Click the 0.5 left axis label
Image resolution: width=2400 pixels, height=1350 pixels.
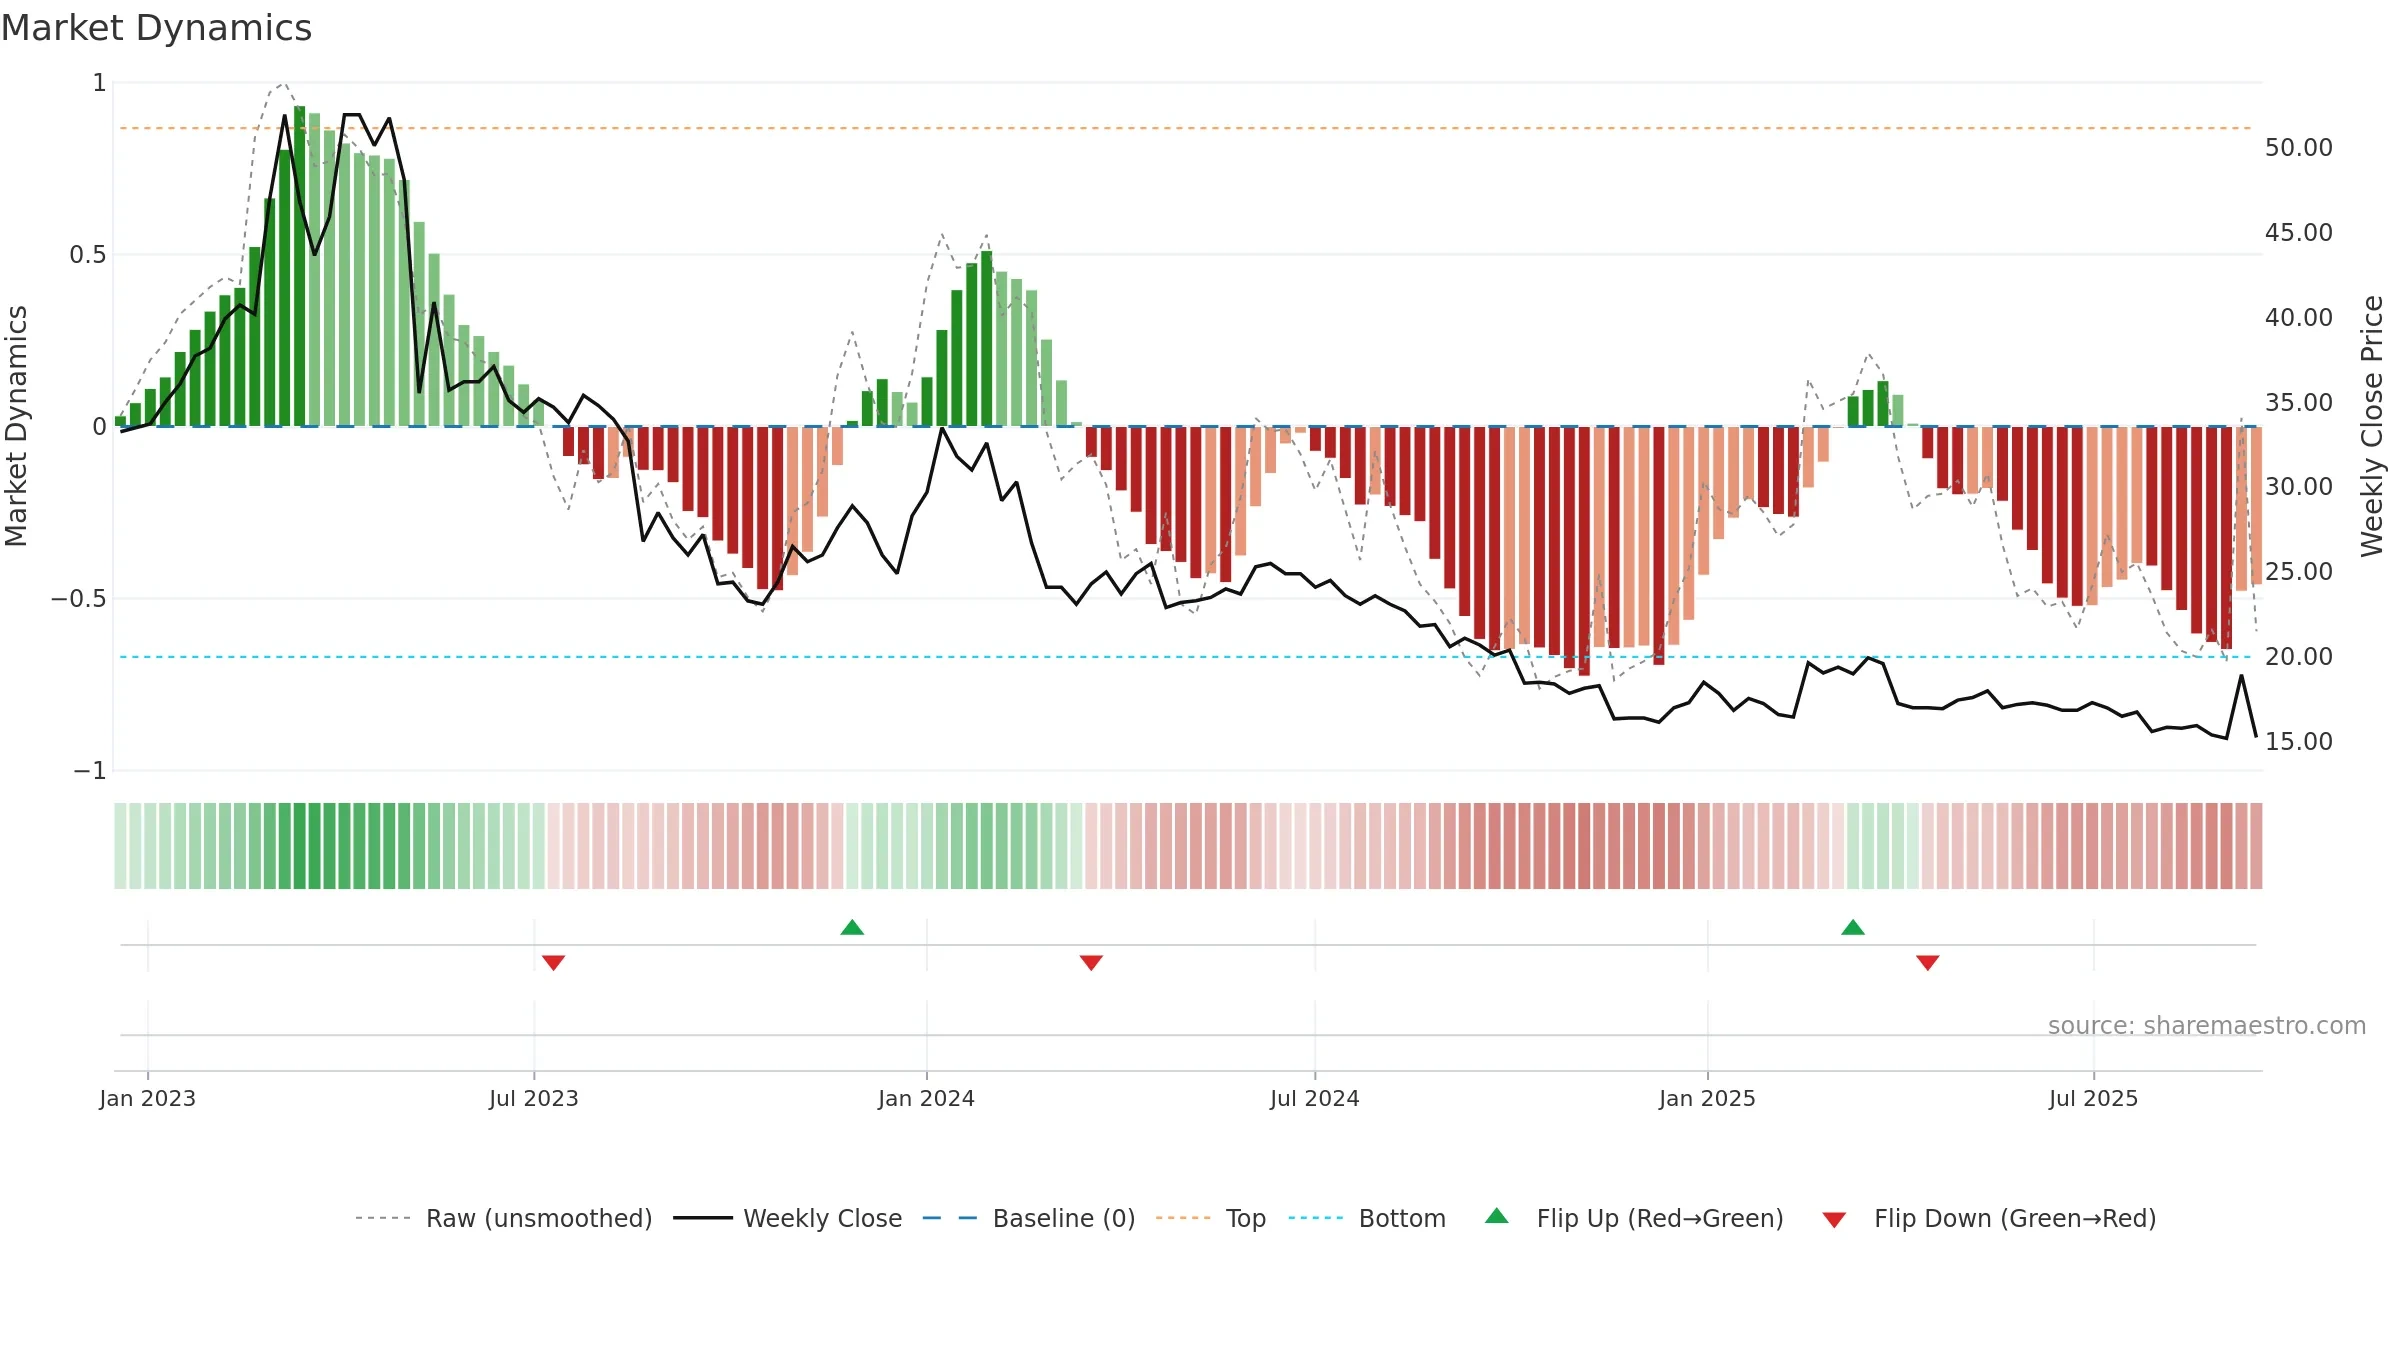pos(88,255)
